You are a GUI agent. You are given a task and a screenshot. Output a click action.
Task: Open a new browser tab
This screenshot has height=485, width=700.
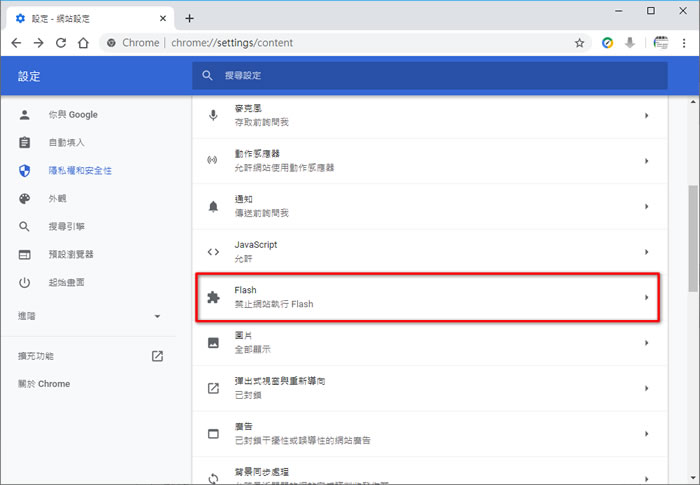[x=189, y=18]
